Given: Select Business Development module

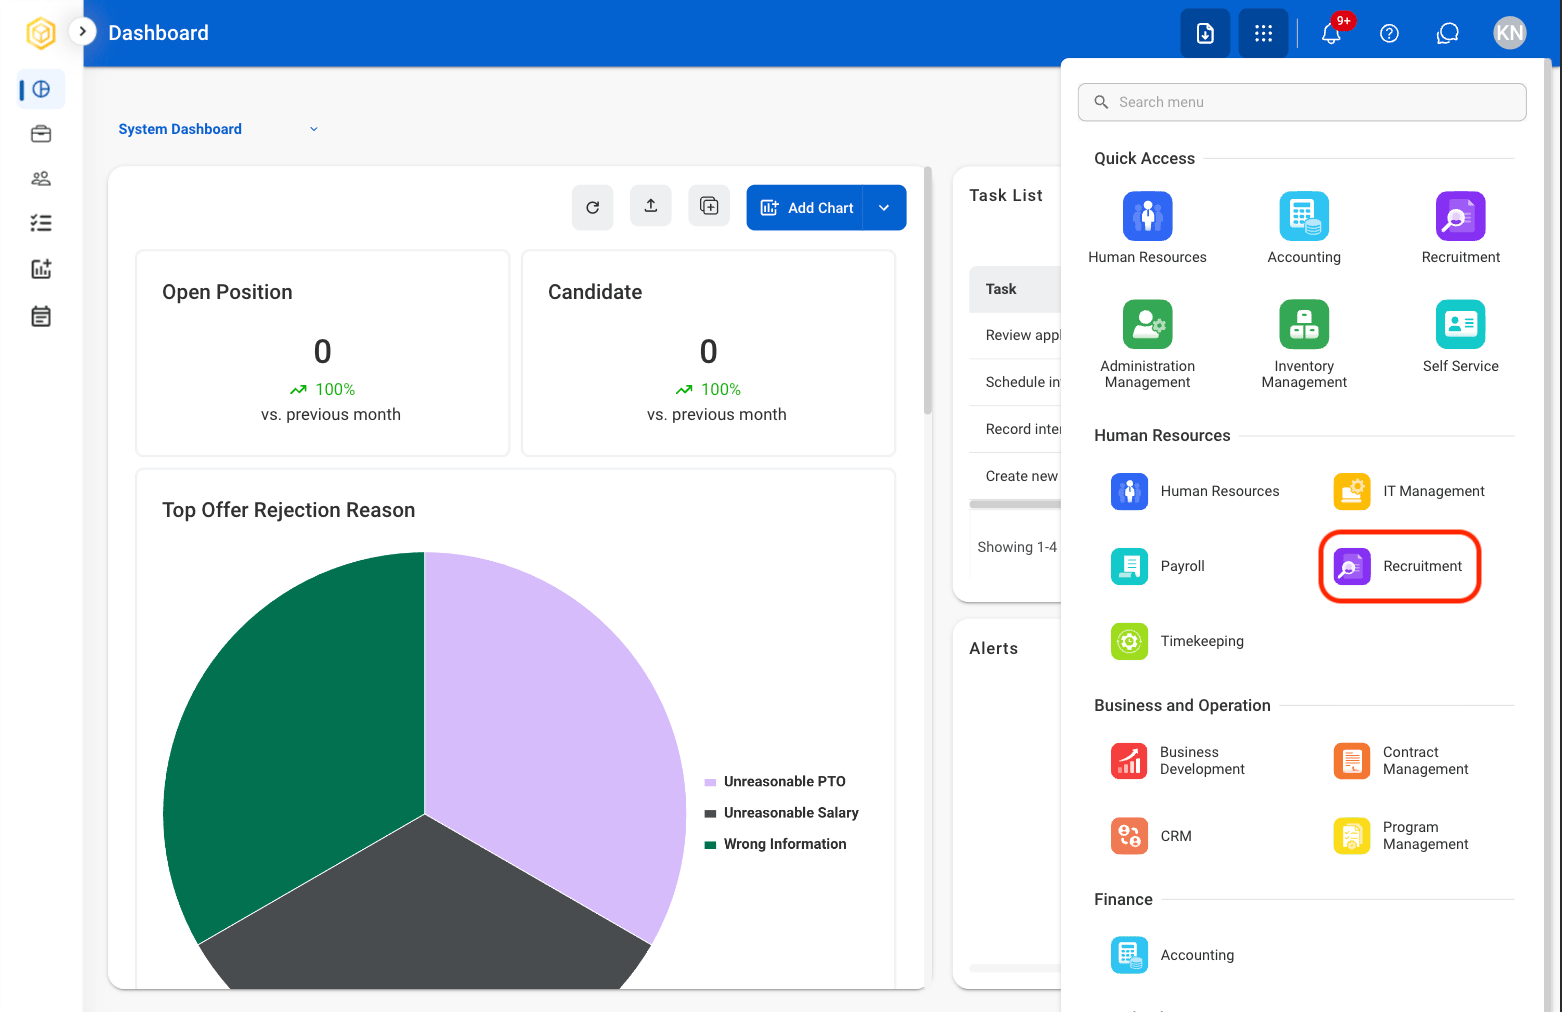Looking at the screenshot, I should coord(1178,761).
